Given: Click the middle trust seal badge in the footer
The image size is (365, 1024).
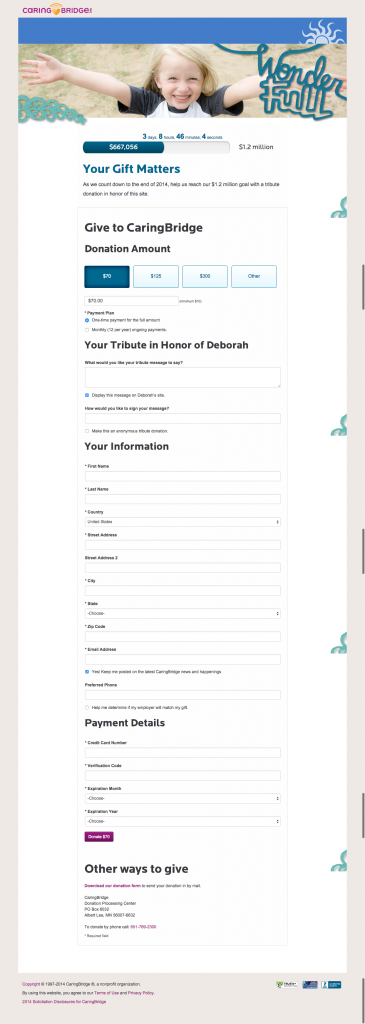Looking at the screenshot, I should pos(309,984).
